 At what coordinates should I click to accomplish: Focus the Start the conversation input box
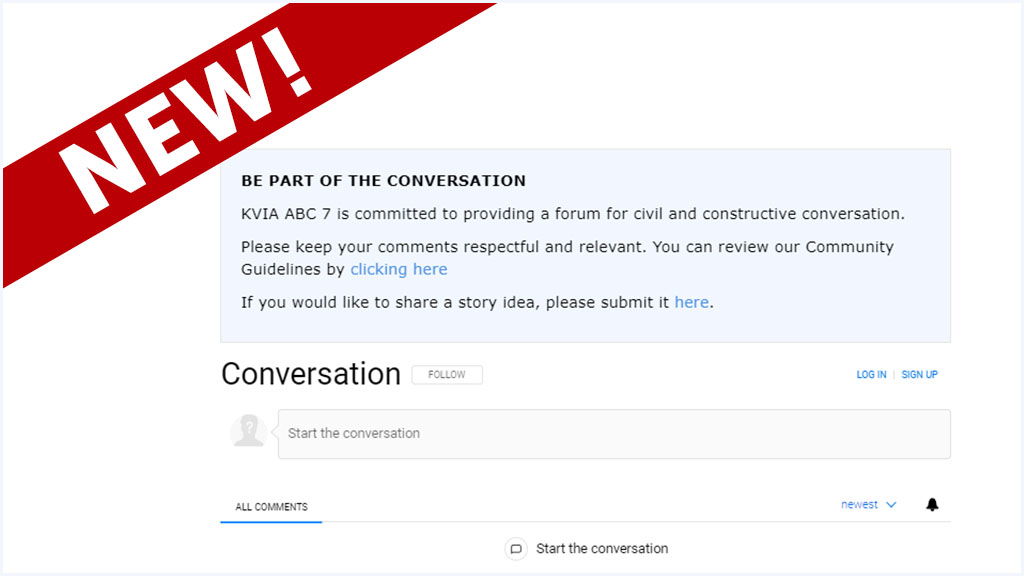[x=613, y=434]
